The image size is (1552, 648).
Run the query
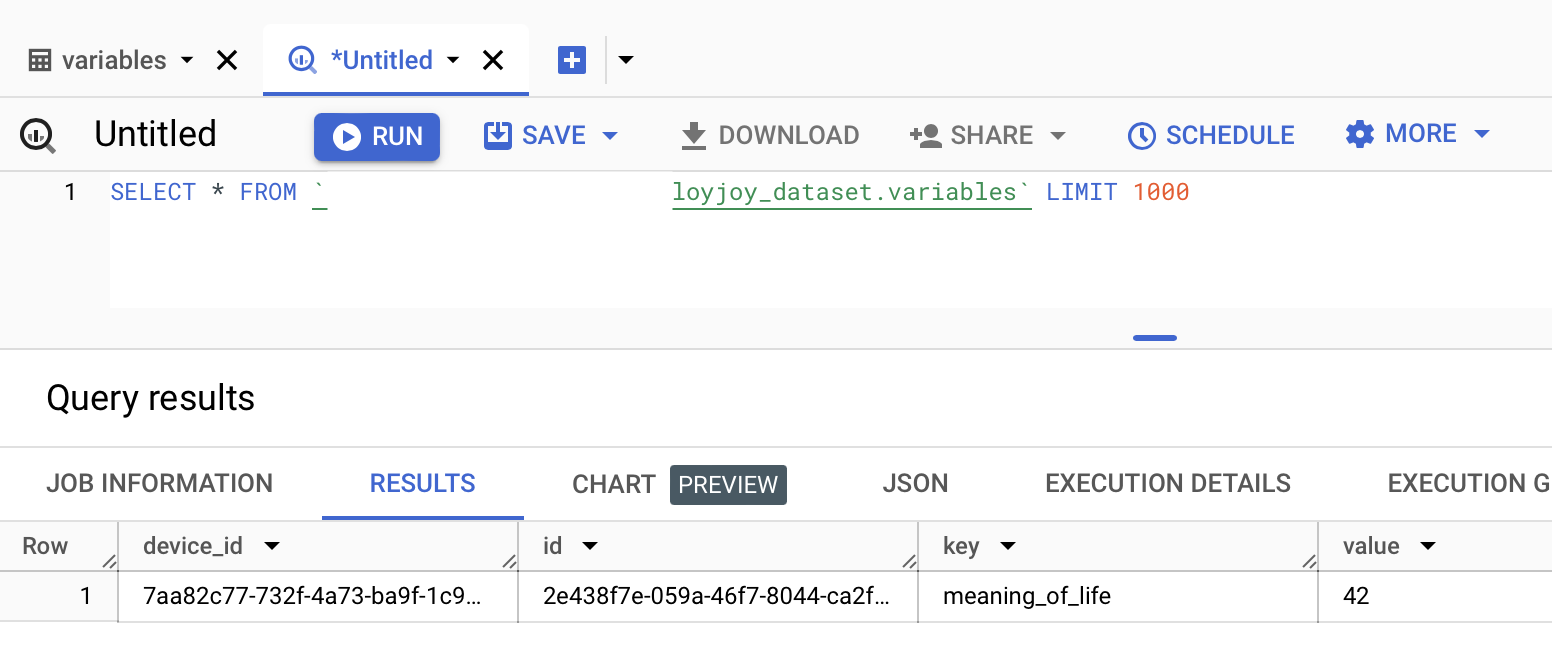(x=377, y=136)
